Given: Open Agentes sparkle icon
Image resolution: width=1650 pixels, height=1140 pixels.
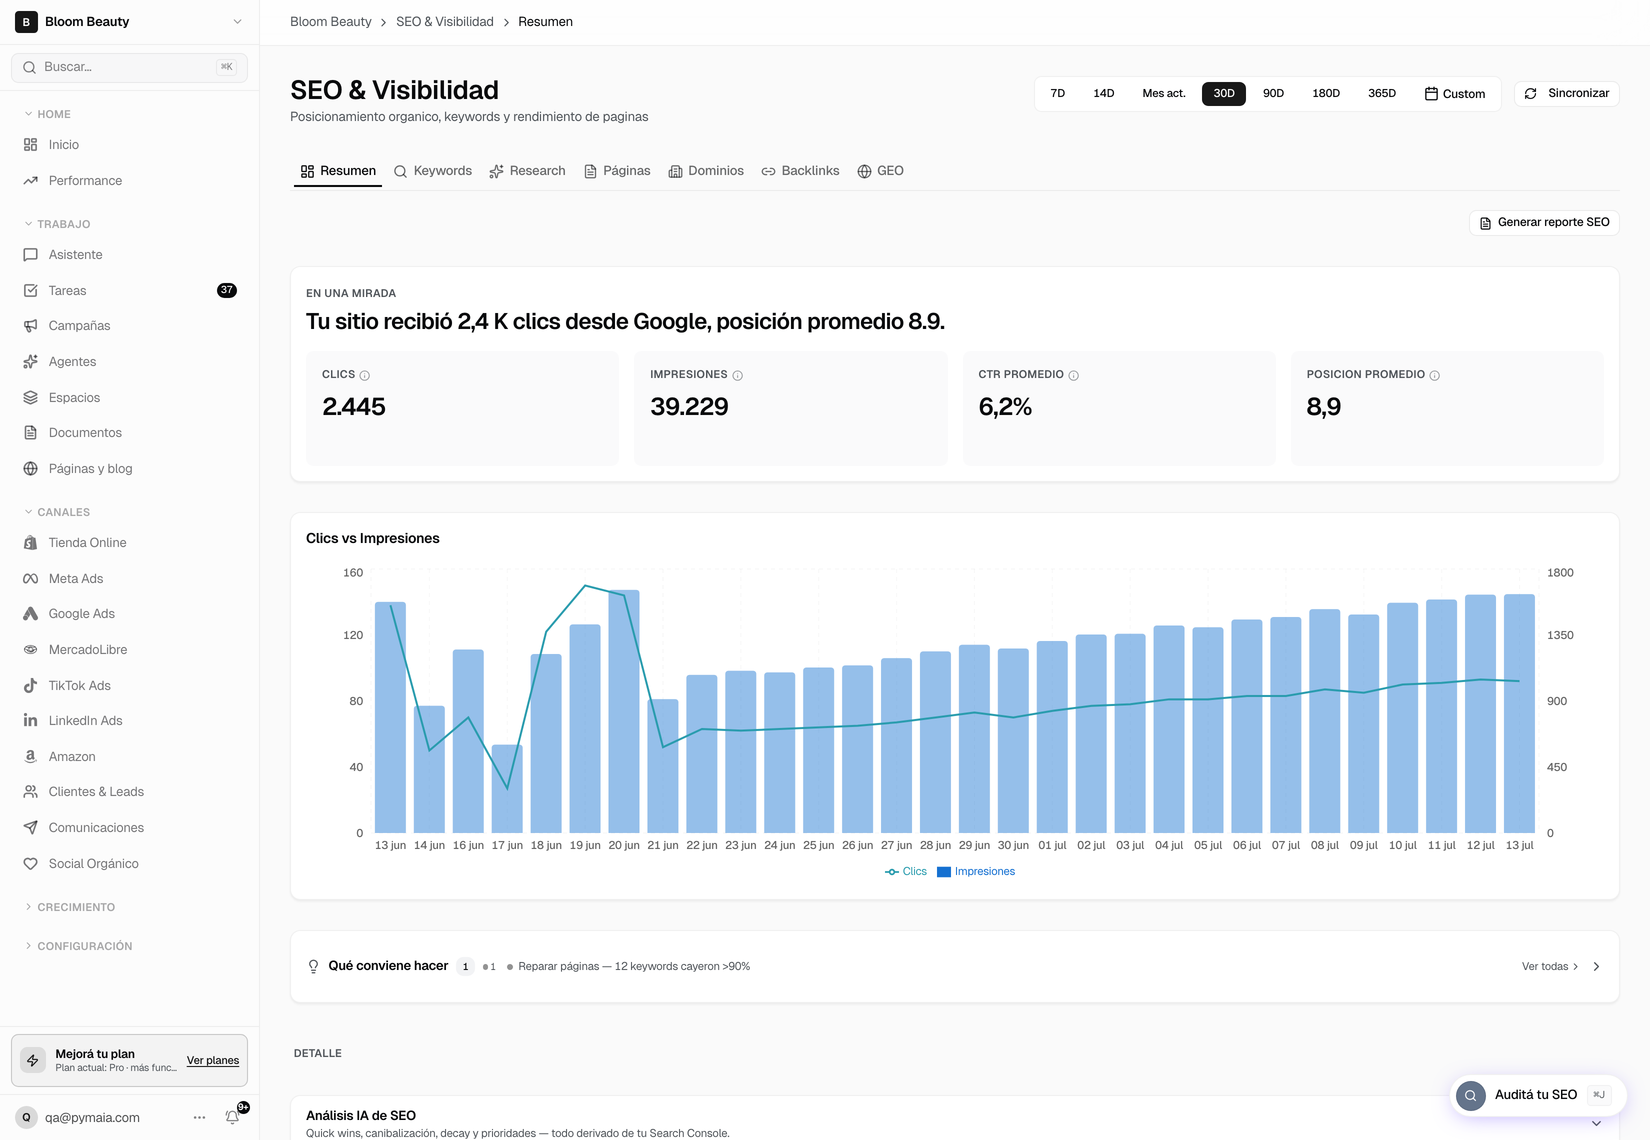Looking at the screenshot, I should pyautogui.click(x=30, y=362).
